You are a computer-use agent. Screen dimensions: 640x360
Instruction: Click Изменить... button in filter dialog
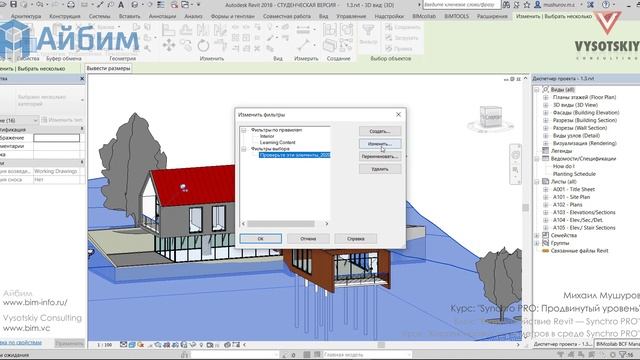(x=380, y=144)
